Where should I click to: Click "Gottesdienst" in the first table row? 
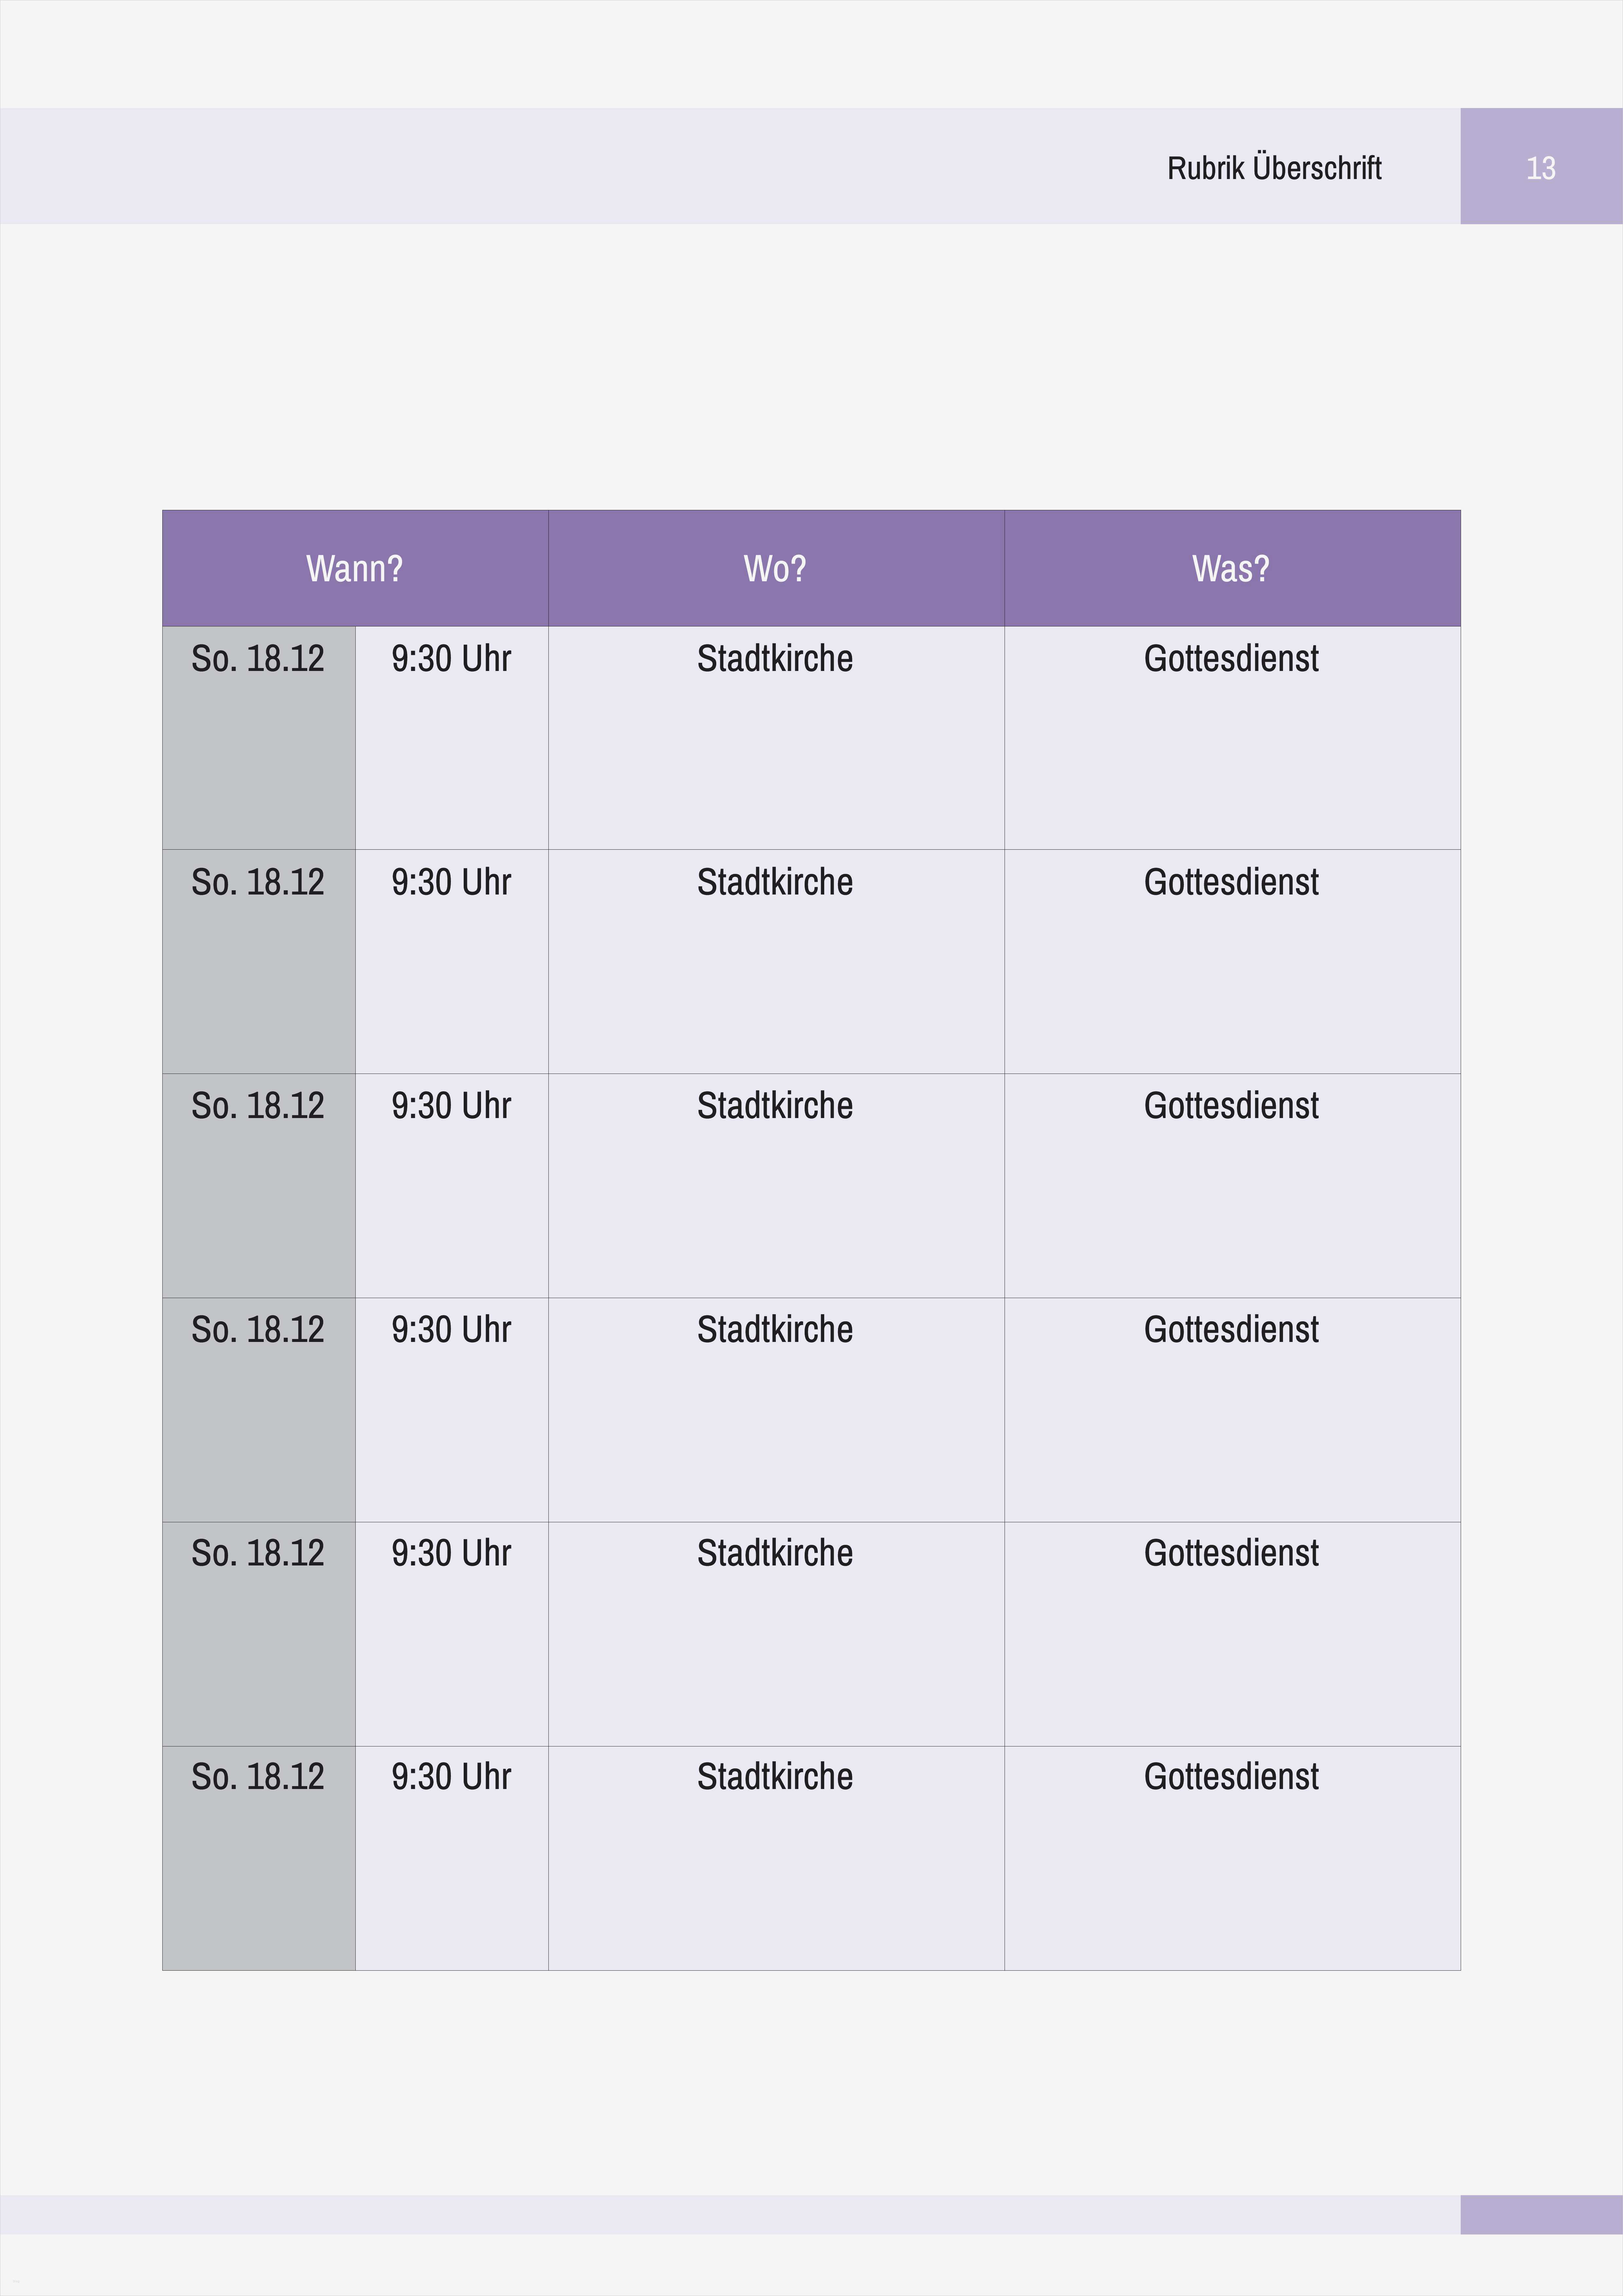[x=1231, y=659]
